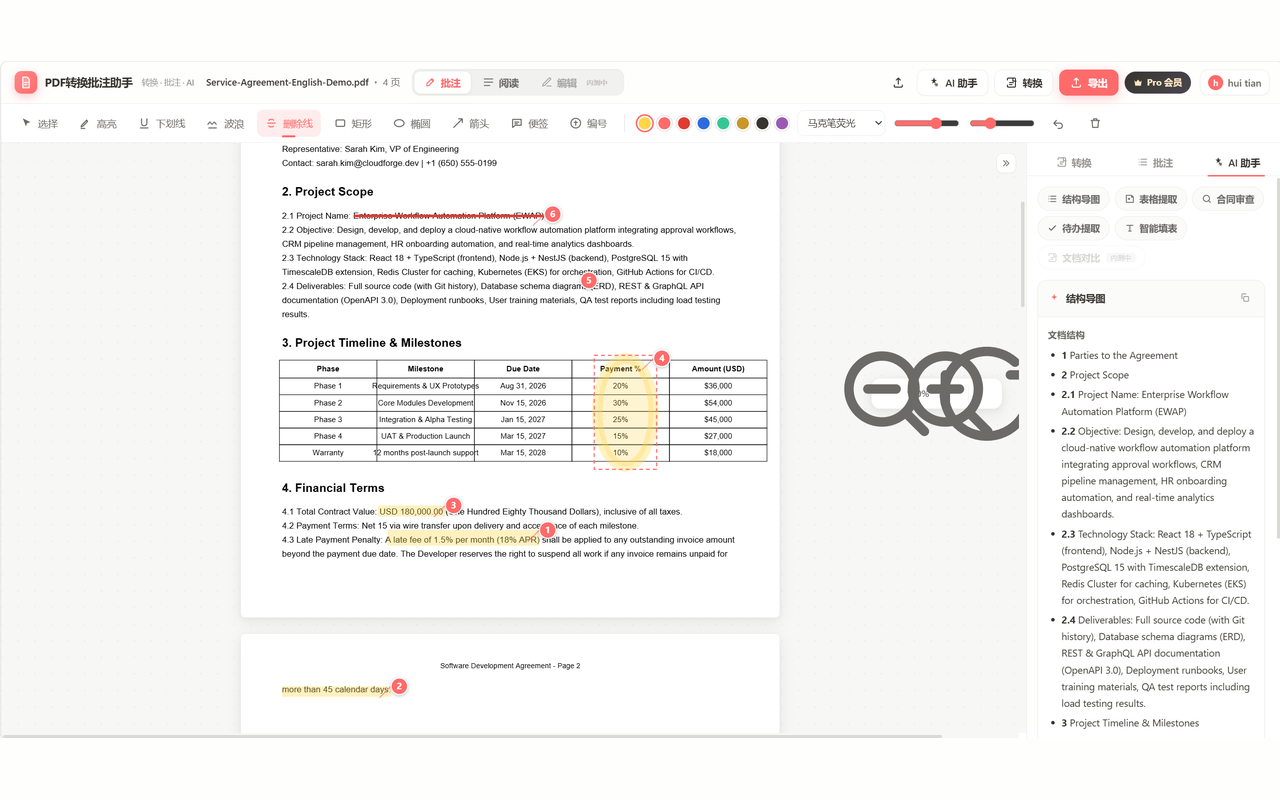Click the trash delete icon
This screenshot has height=800, width=1280.
pos(1095,123)
